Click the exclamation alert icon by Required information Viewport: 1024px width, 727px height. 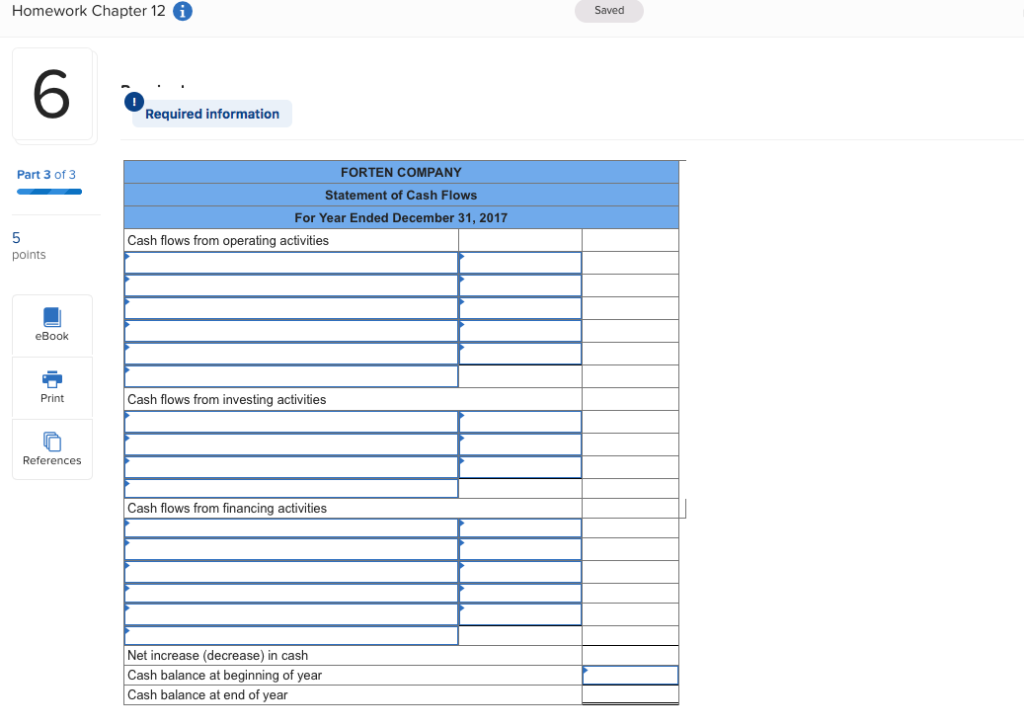(x=134, y=102)
